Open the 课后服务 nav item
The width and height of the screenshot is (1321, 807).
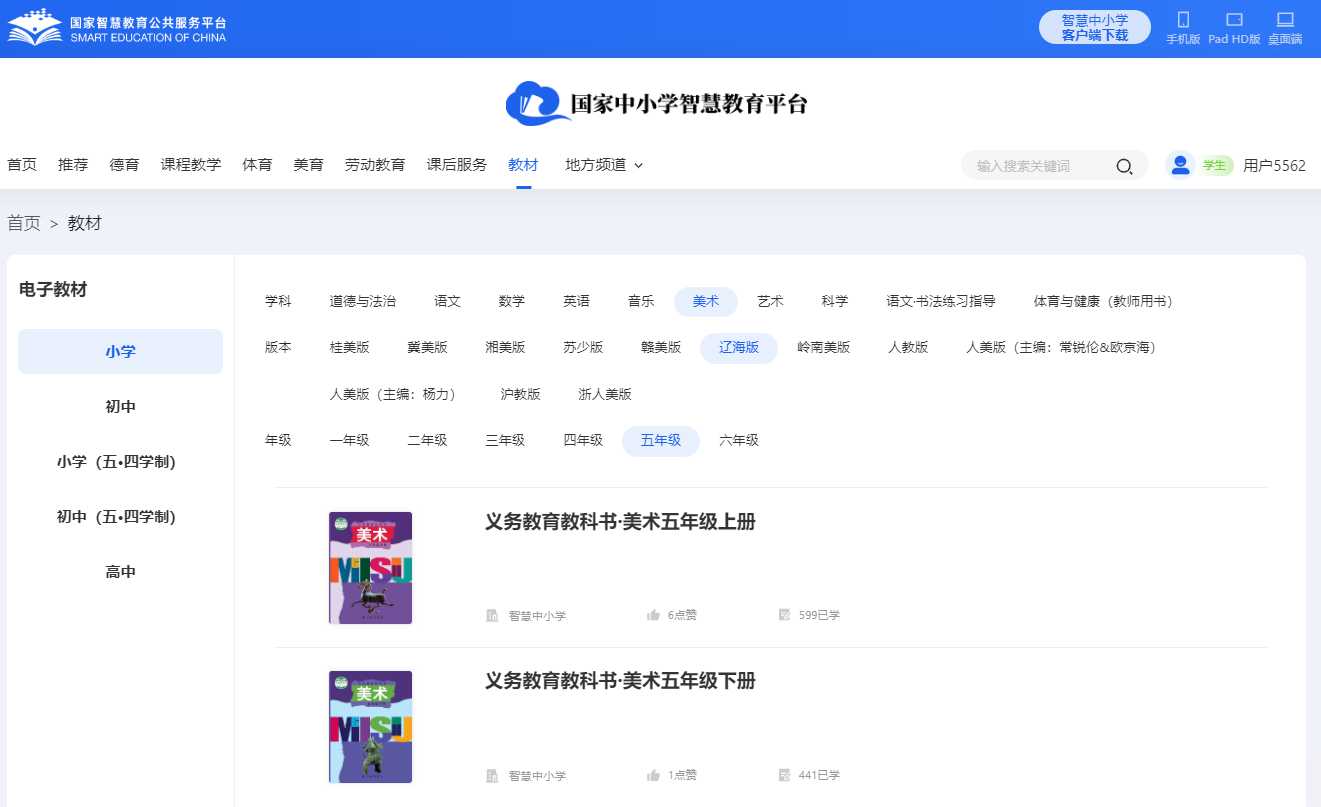point(457,165)
